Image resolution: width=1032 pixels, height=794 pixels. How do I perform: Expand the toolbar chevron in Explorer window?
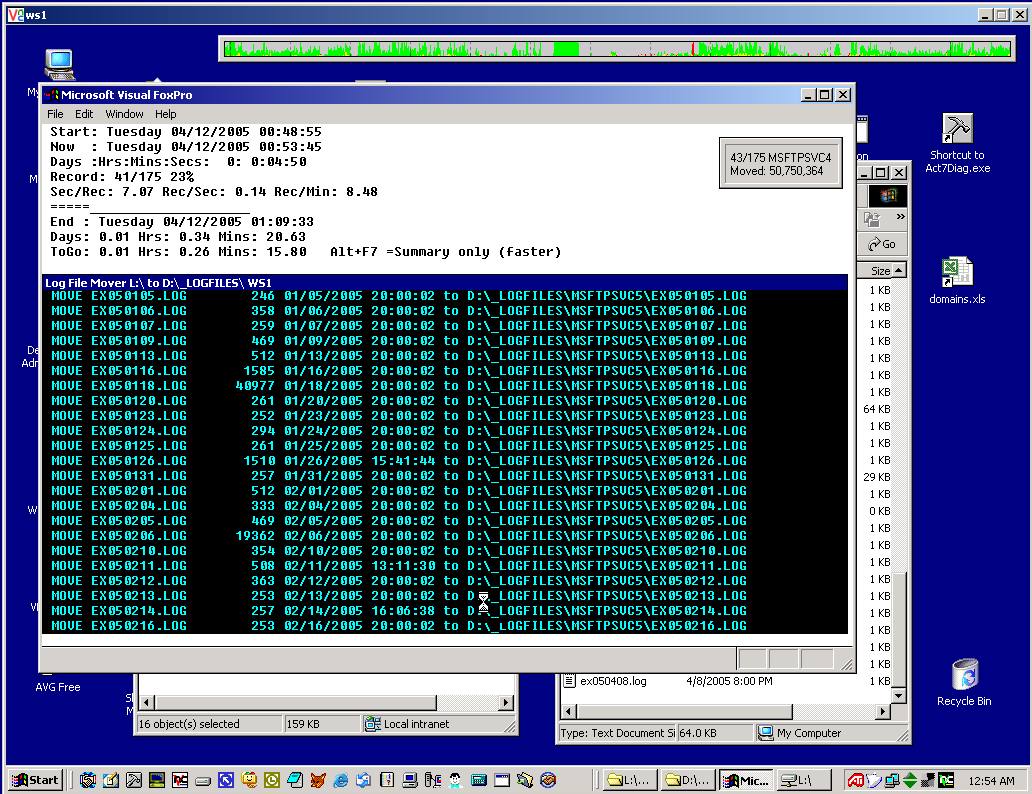(x=900, y=217)
